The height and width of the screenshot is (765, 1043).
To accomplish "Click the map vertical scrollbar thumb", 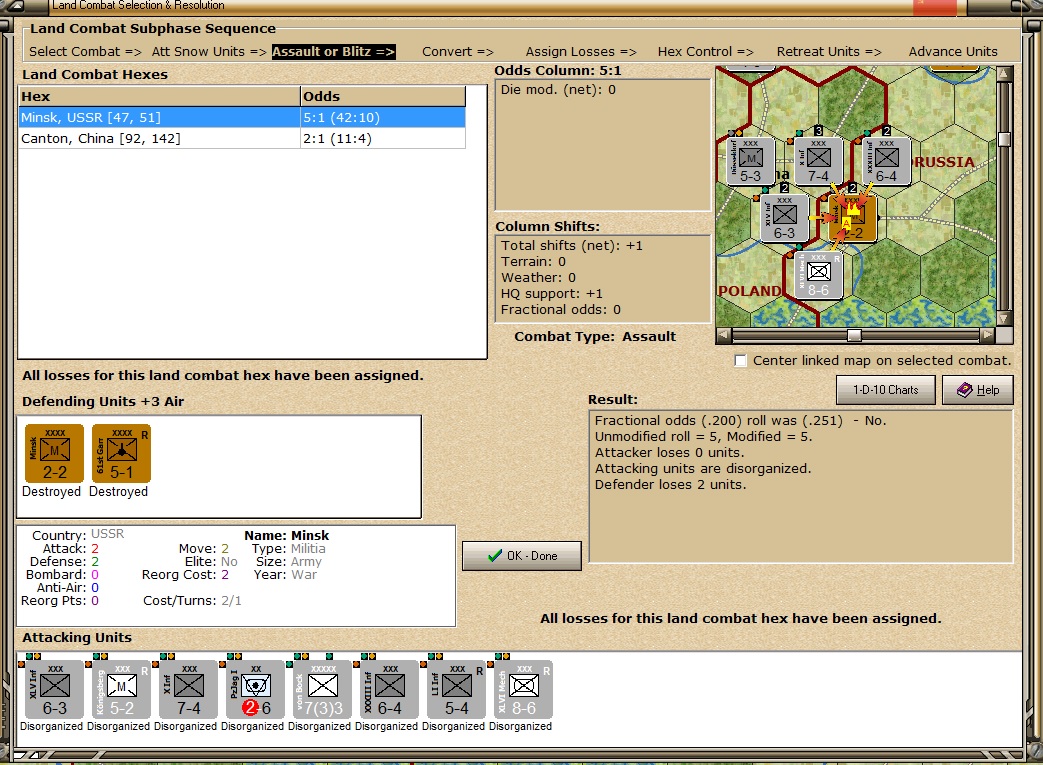I will (1004, 139).
